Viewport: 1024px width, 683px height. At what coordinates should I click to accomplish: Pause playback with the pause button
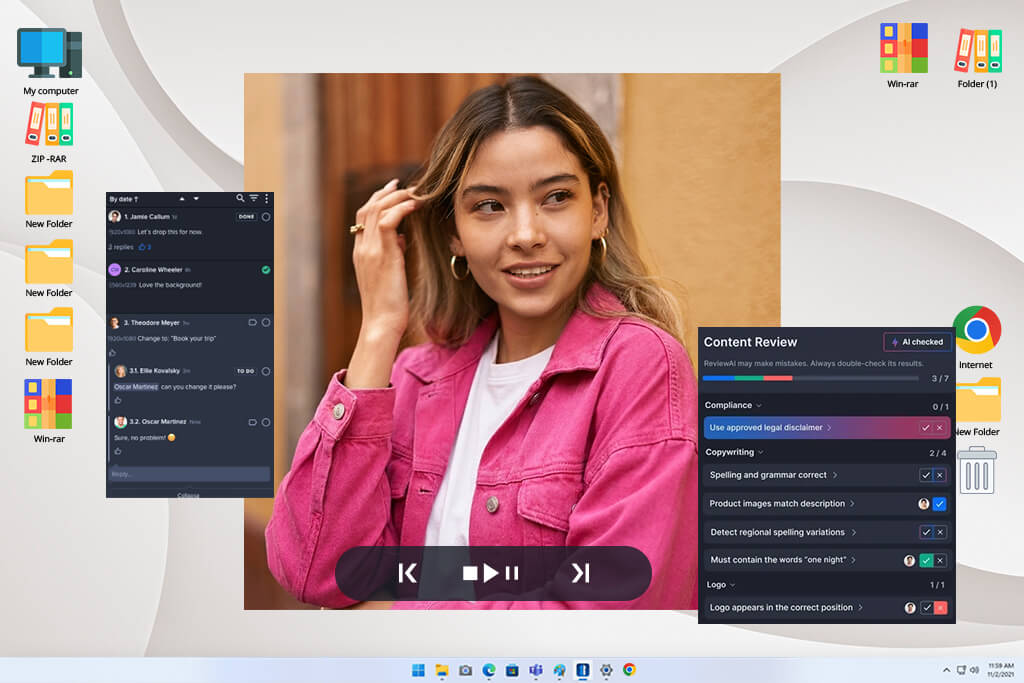[512, 573]
